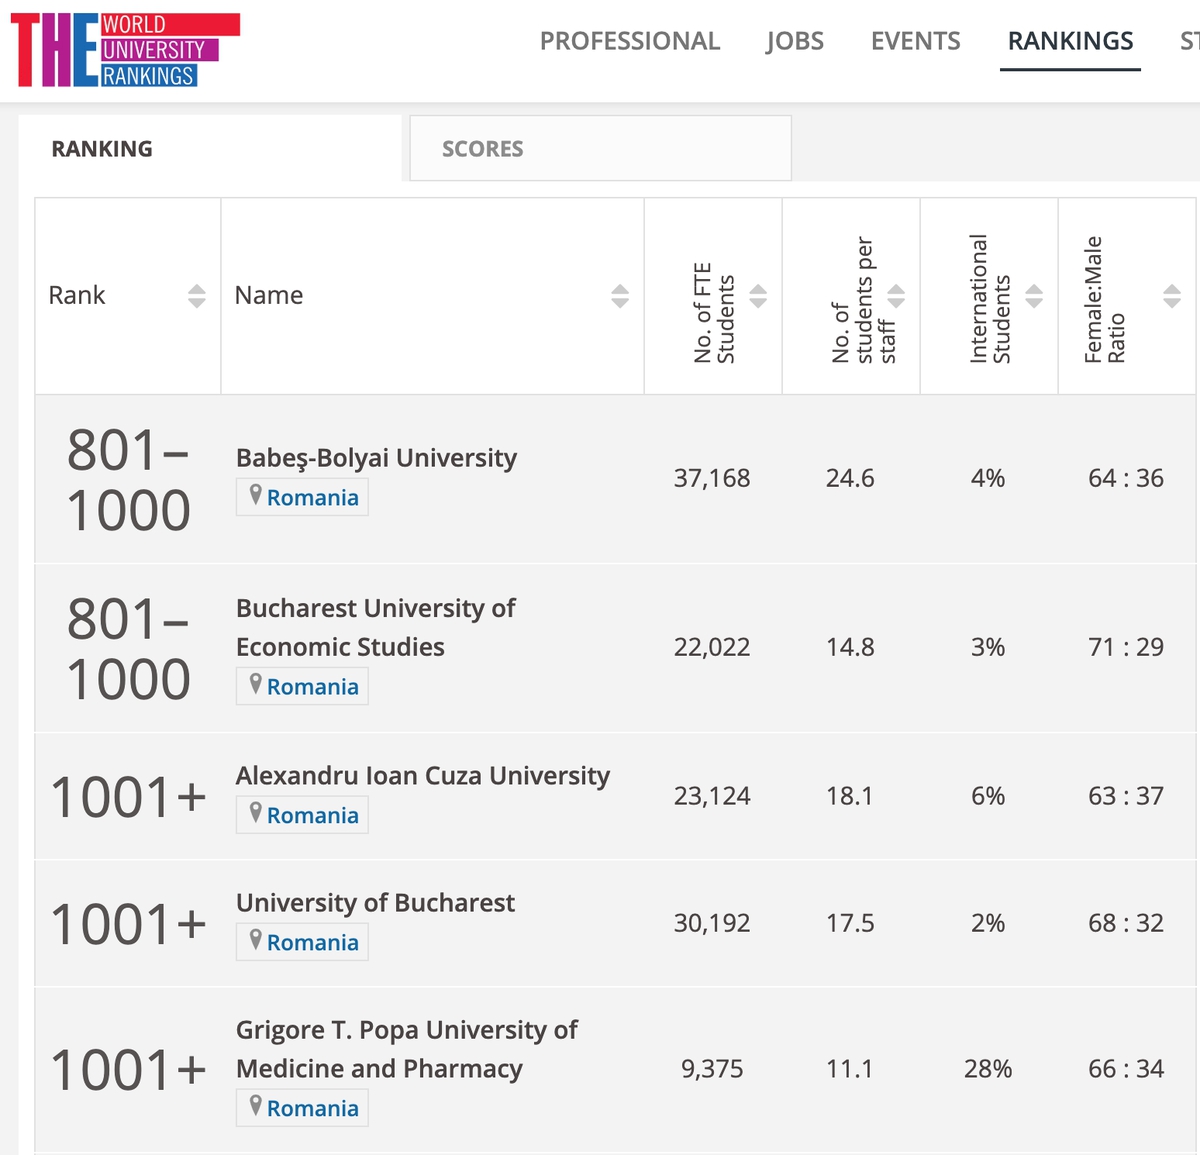Select the 30,192 students value
This screenshot has width=1200, height=1155.
[712, 923]
